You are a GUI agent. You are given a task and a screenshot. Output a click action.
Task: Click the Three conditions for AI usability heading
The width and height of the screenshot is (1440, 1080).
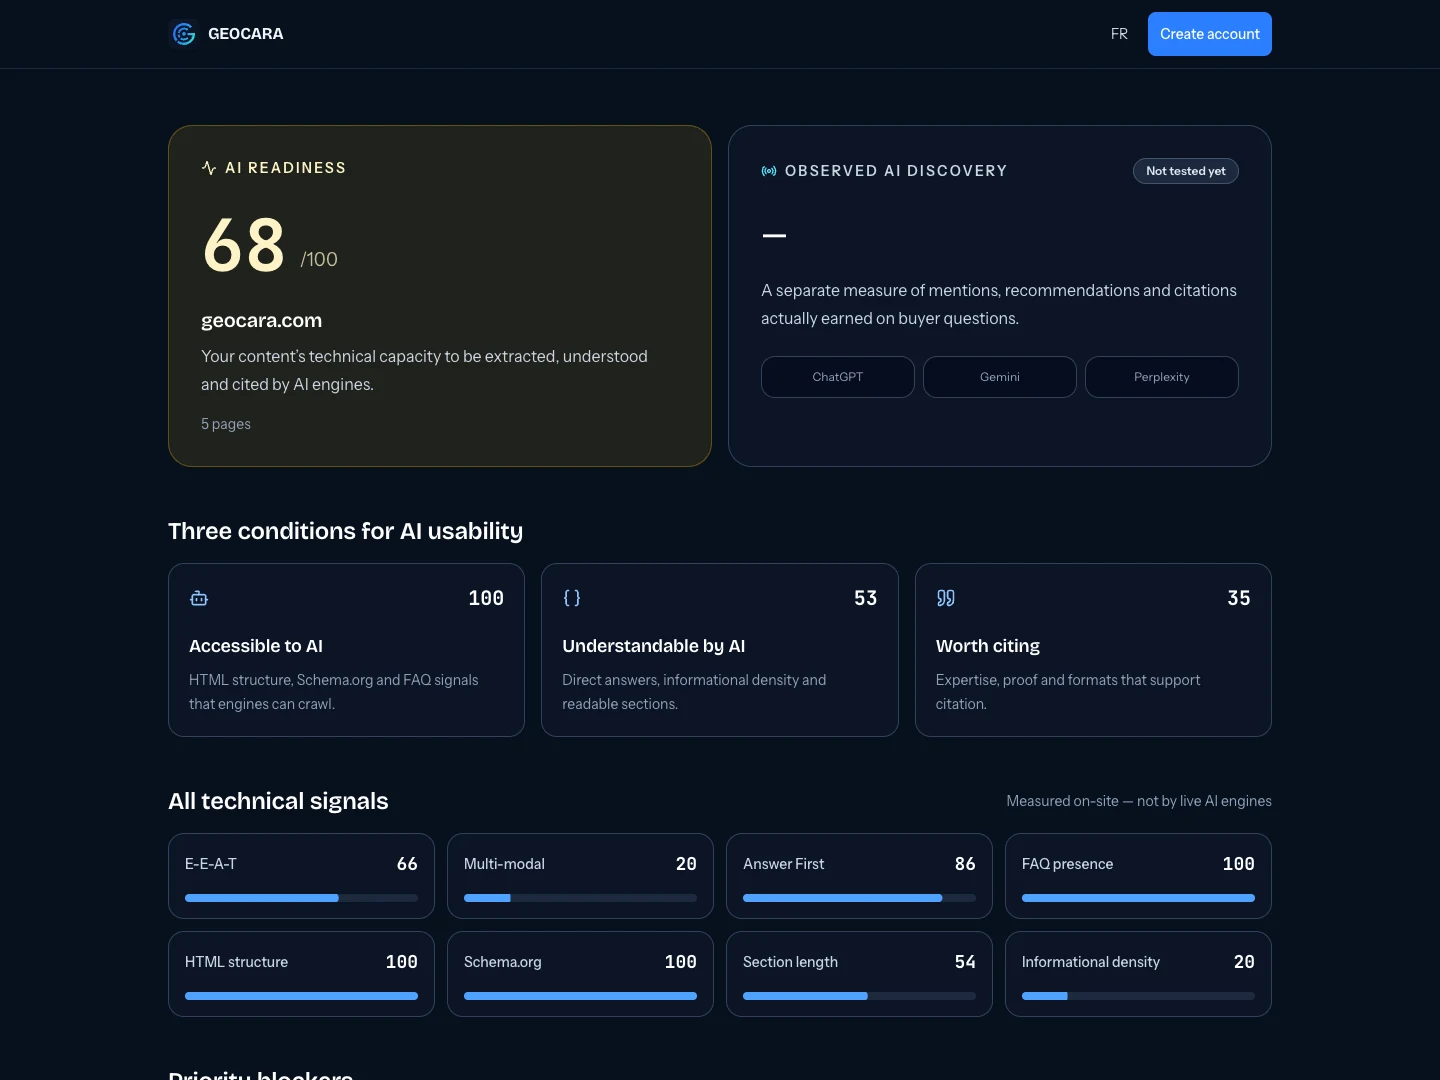click(x=346, y=531)
